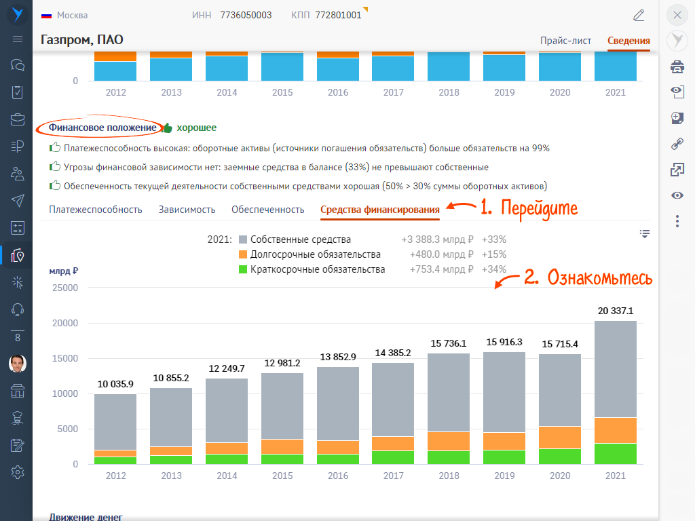Click the Платежеспособность высокая description line
Viewport: 695px width, 521px height.
(306, 148)
